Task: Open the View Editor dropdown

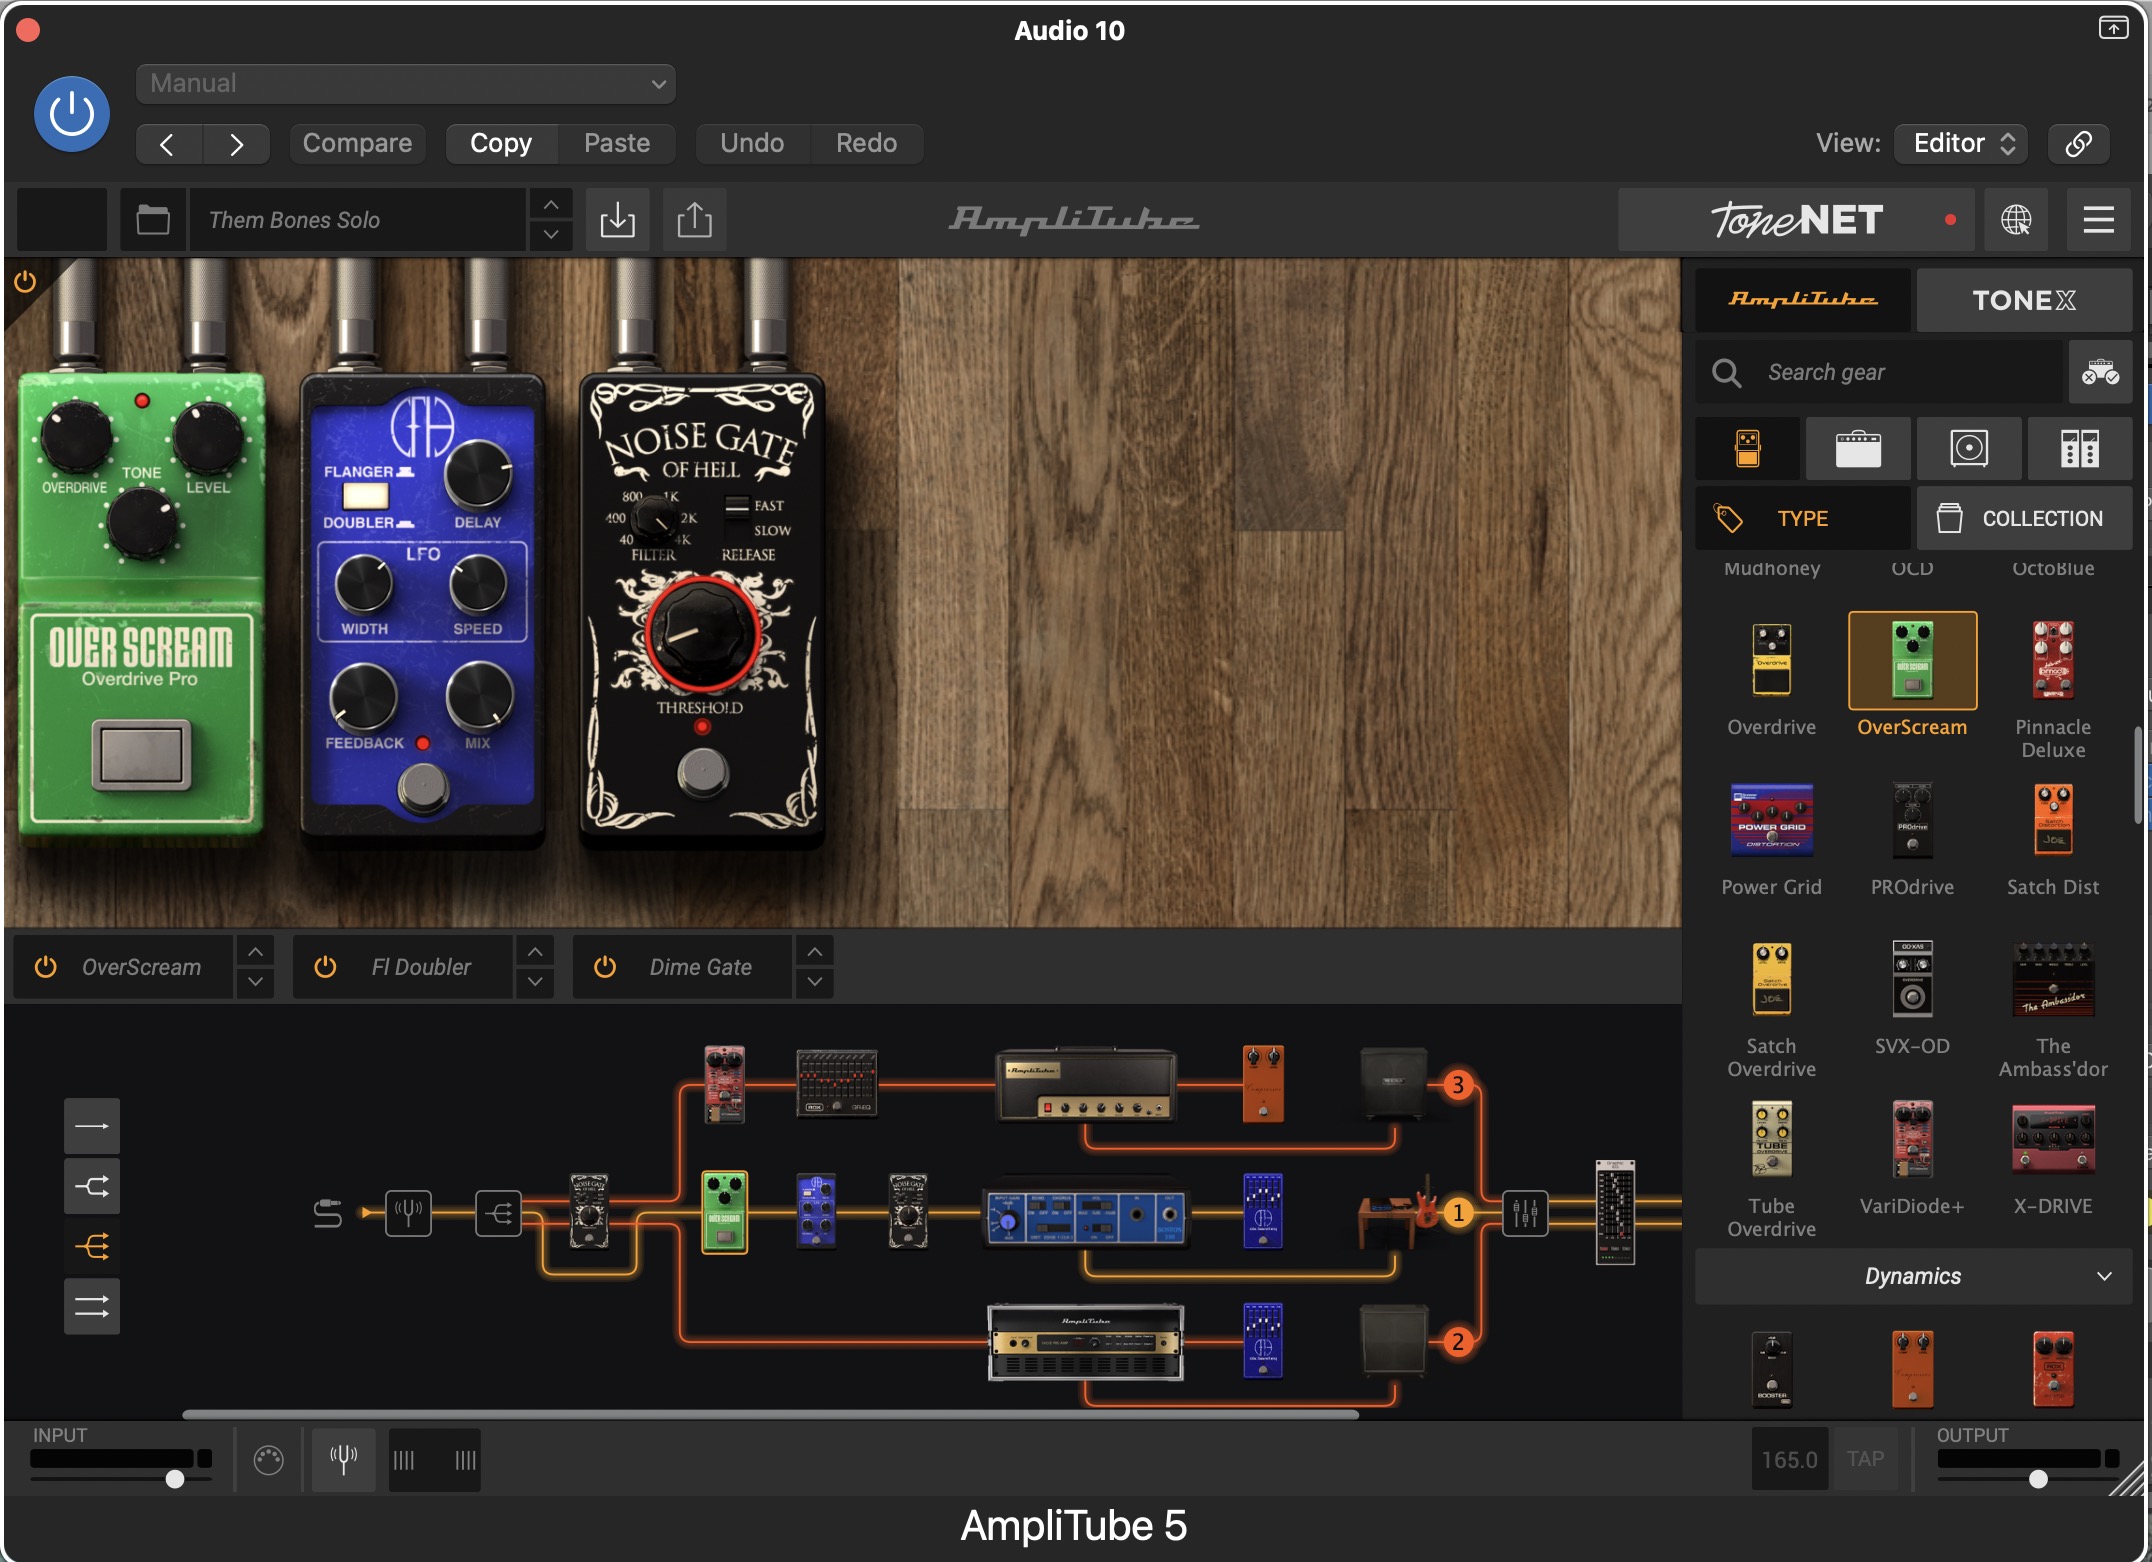Action: pos(1962,143)
